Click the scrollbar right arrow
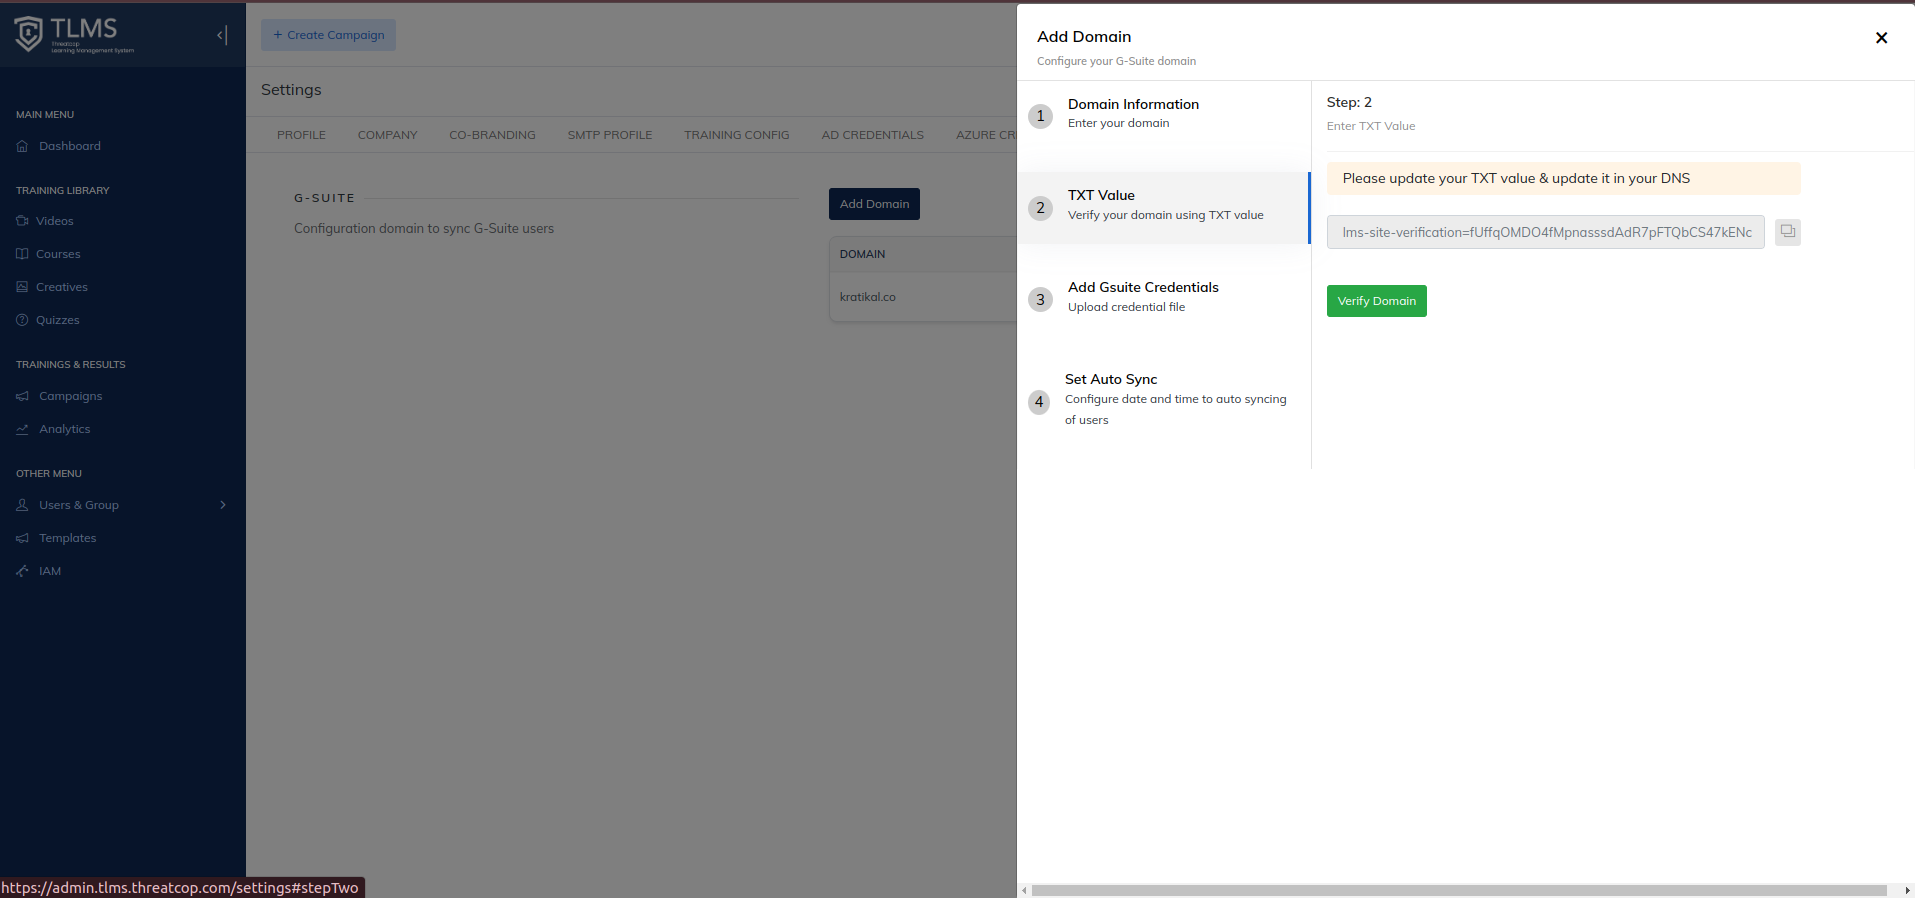Screen dimensions: 1915x898 [x=1907, y=890]
